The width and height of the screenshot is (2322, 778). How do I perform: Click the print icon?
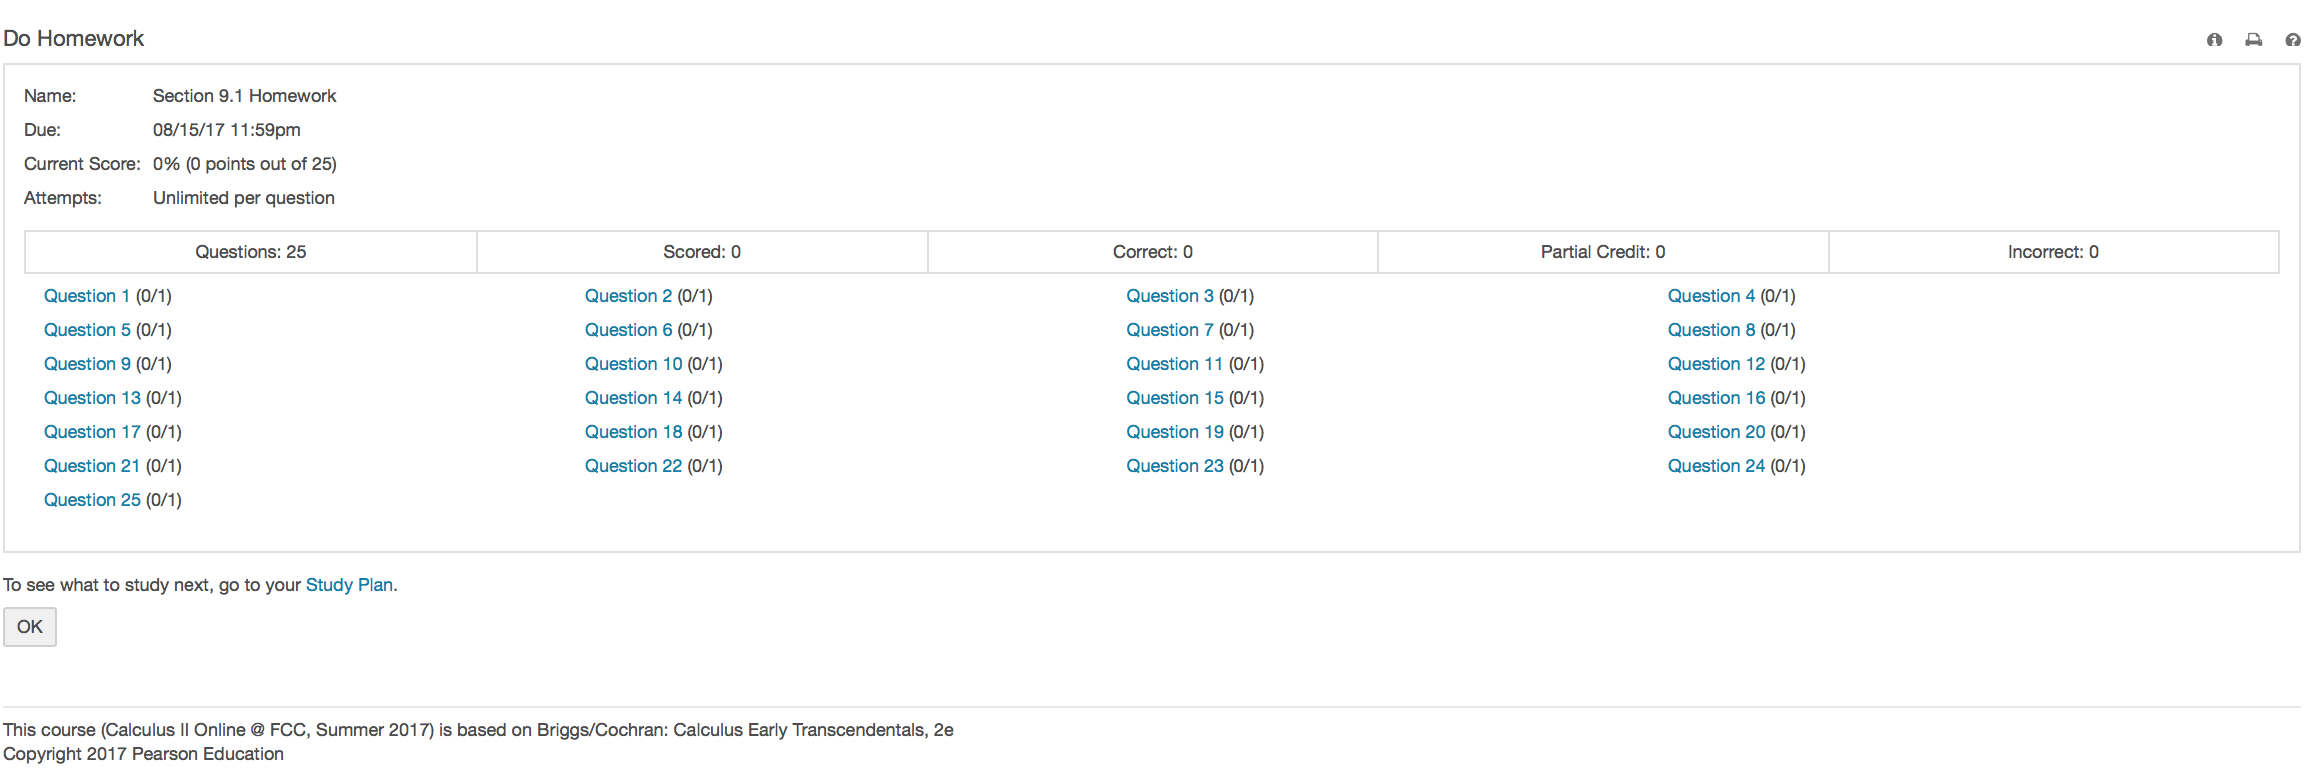pyautogui.click(x=2253, y=40)
